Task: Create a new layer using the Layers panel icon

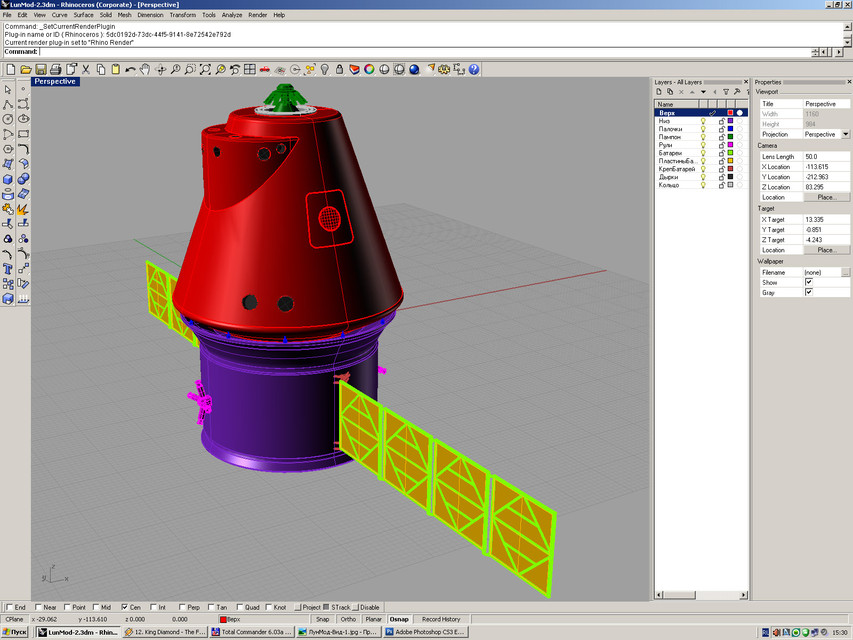Action: point(658,91)
